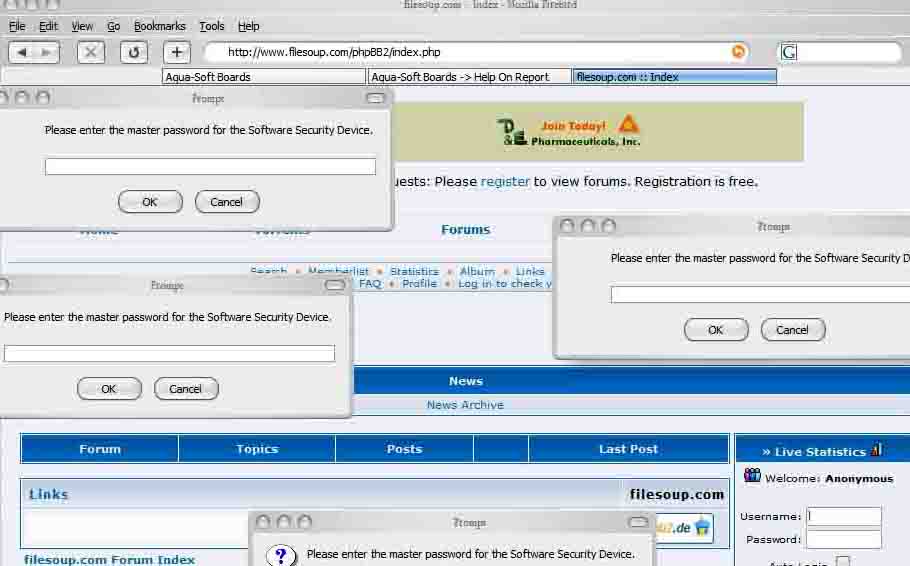This screenshot has height=566, width=910.
Task: Click OK in the prompt below the tab bar
Action: click(x=150, y=202)
